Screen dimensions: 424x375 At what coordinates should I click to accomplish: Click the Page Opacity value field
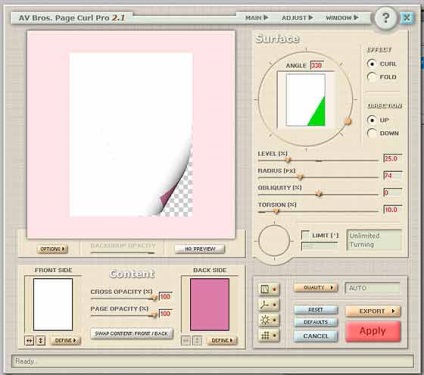click(x=165, y=314)
